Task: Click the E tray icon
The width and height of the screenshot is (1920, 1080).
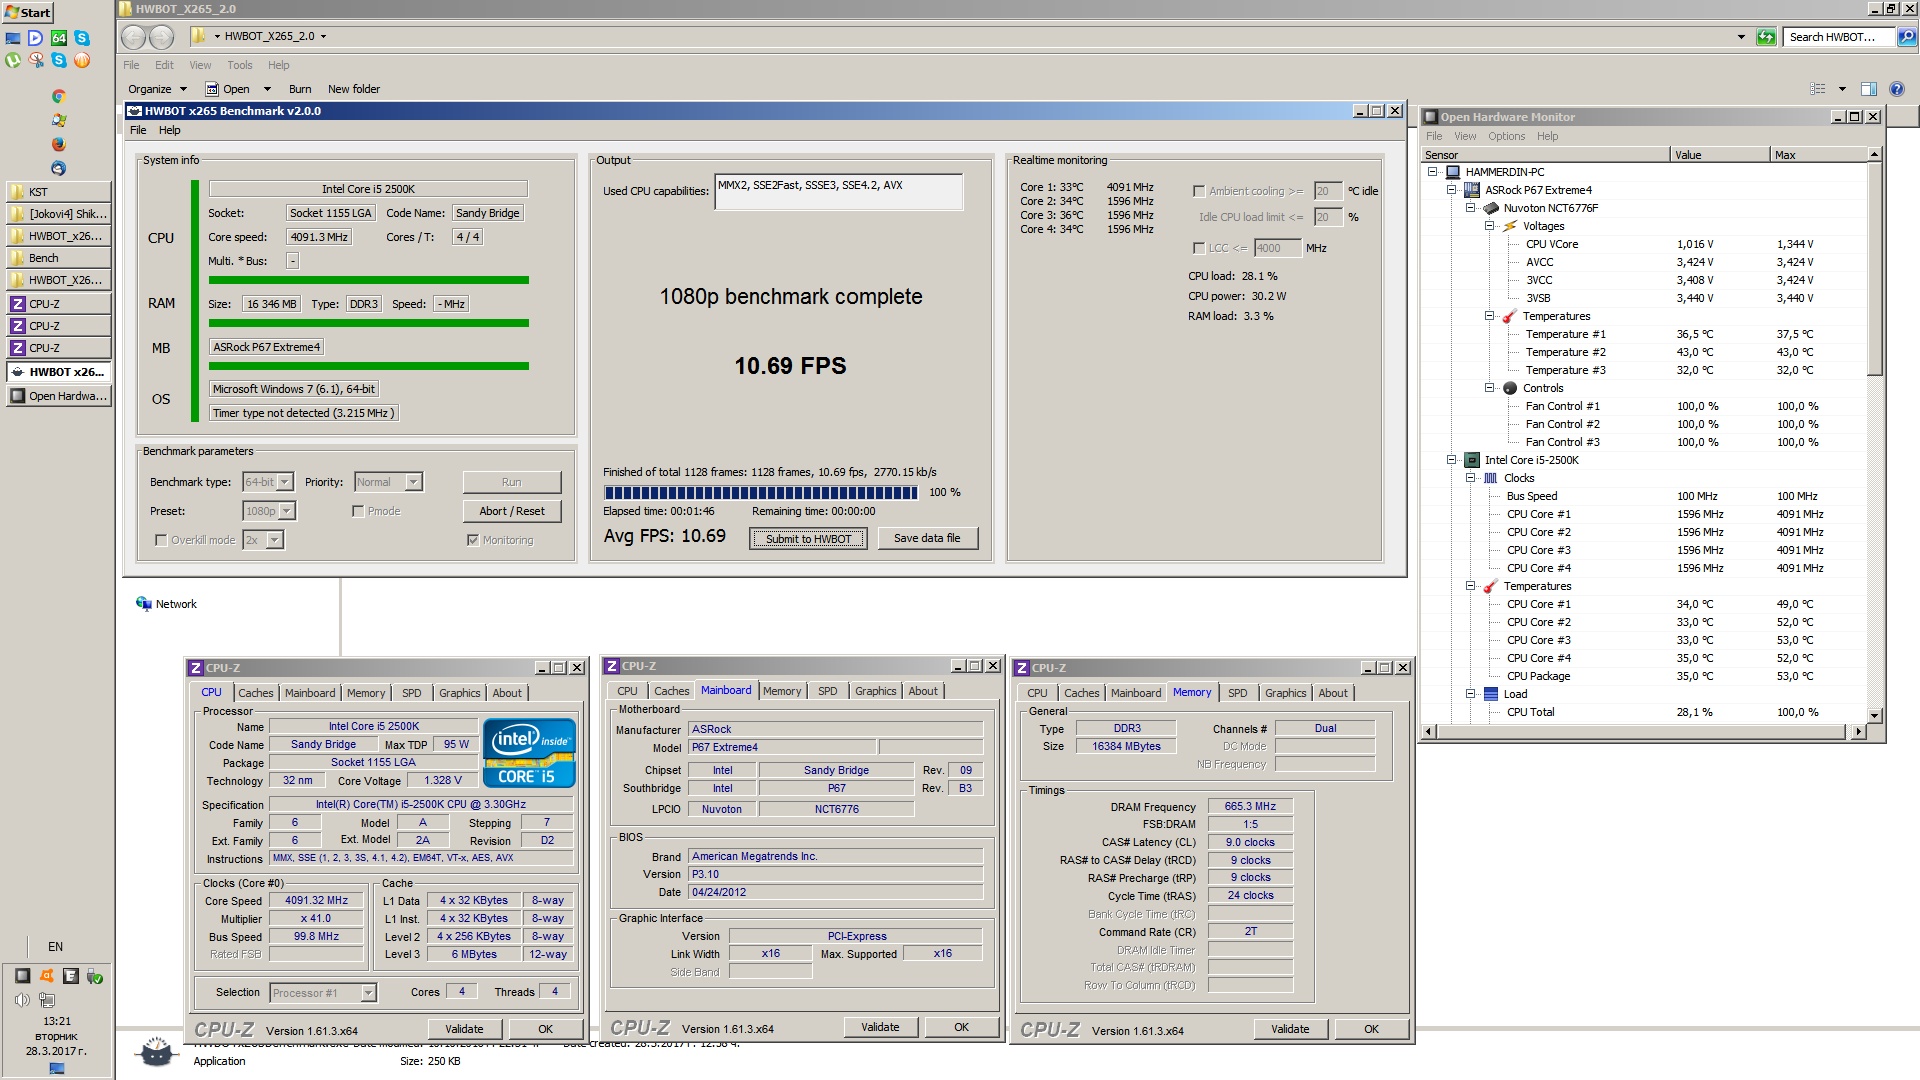Action: 71,976
